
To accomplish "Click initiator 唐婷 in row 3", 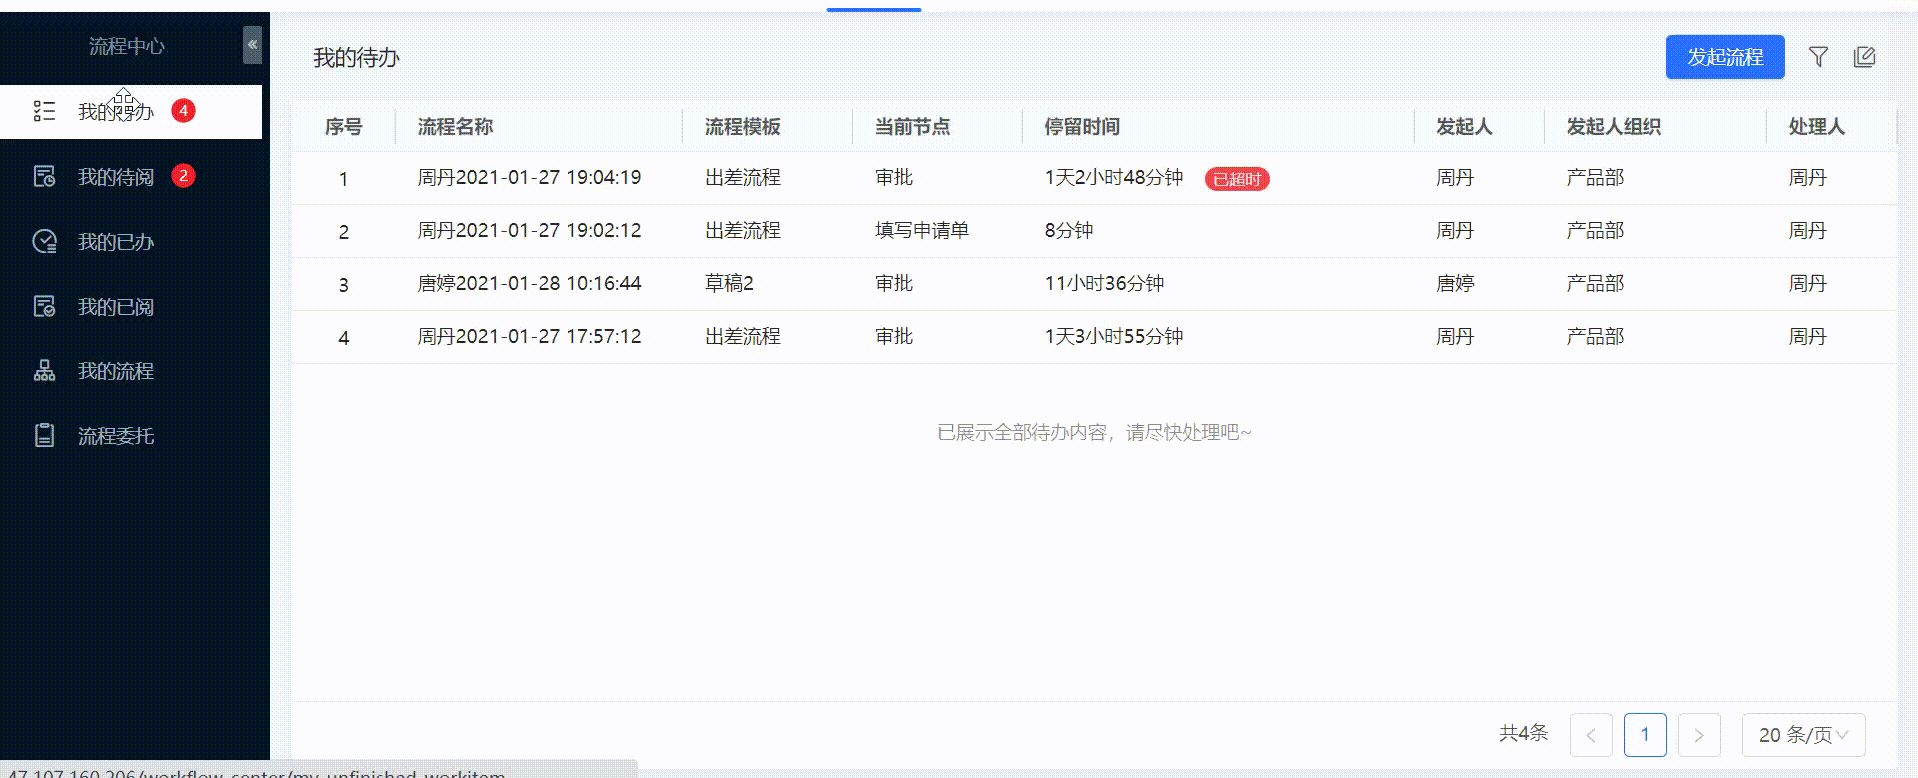I will (x=1455, y=284).
